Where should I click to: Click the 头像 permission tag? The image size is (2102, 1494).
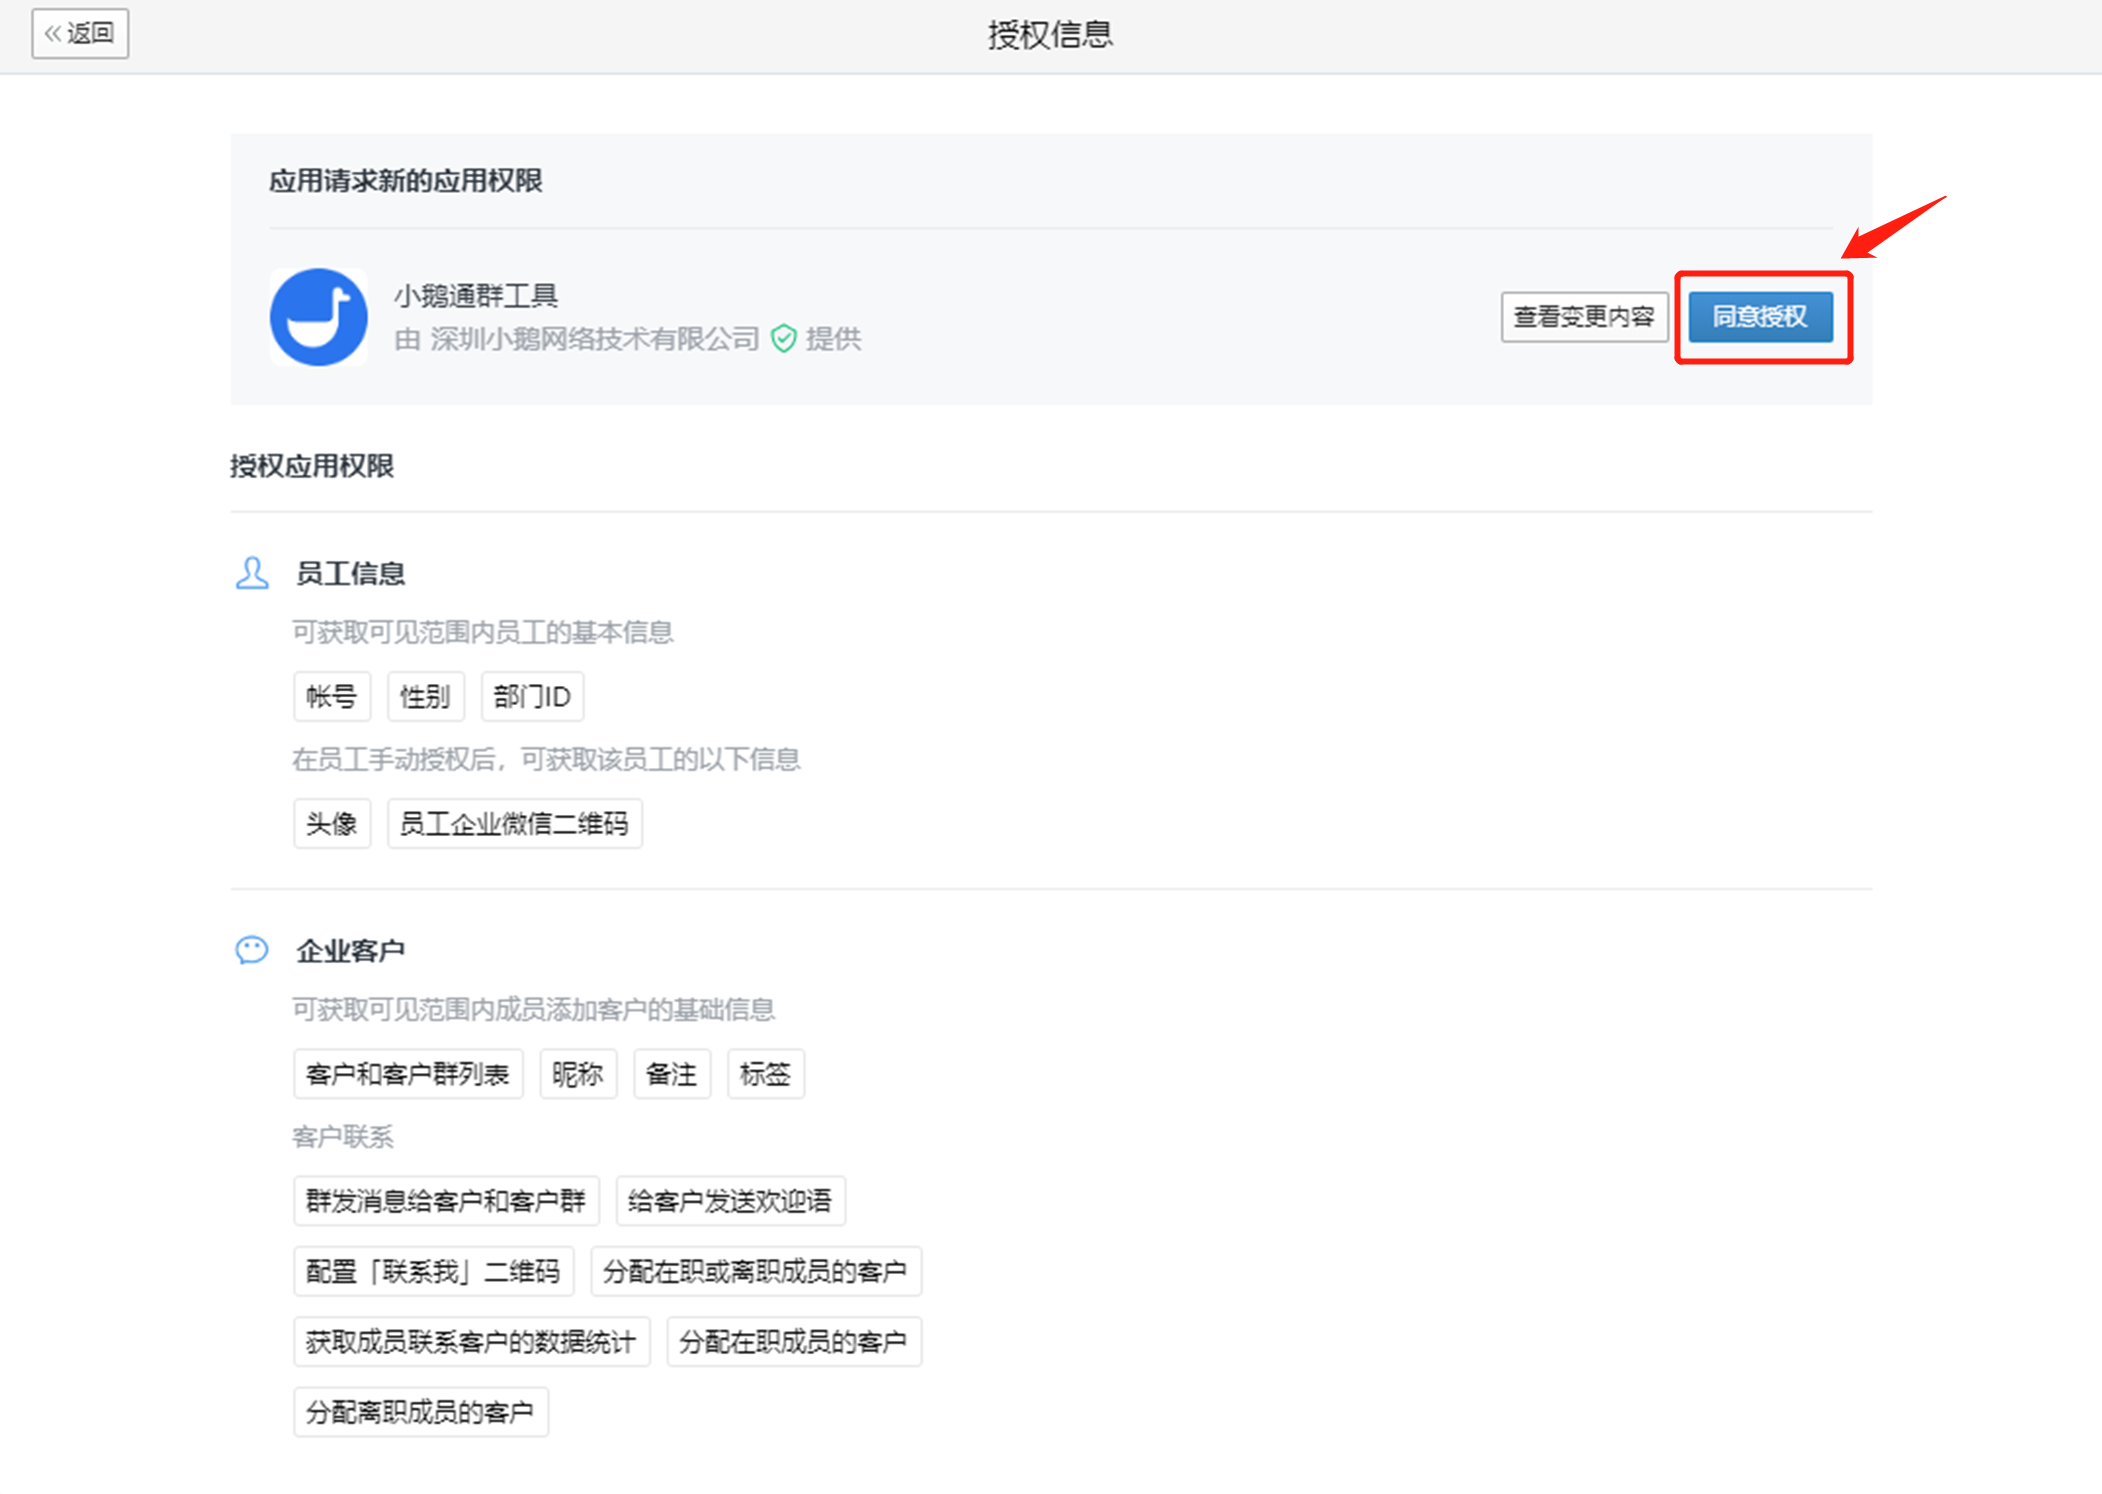(332, 823)
